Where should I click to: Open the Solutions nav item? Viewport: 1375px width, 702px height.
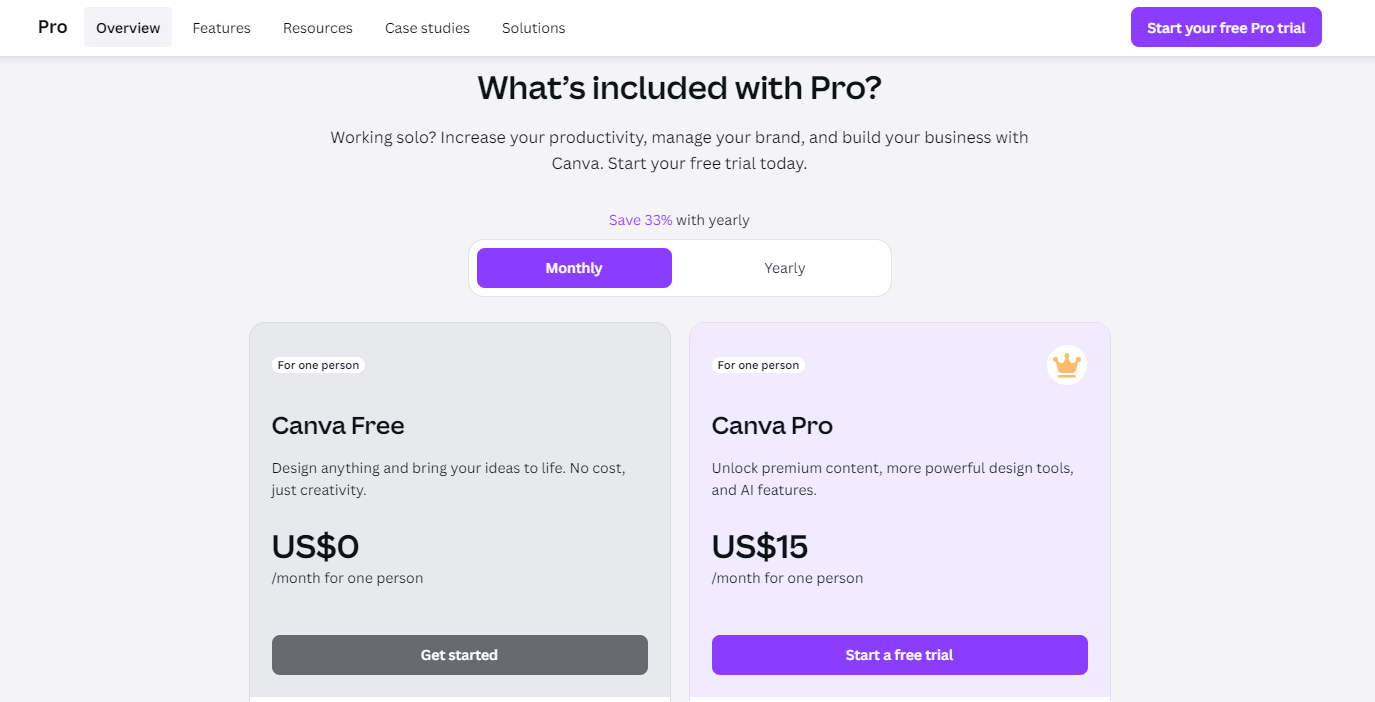(533, 28)
